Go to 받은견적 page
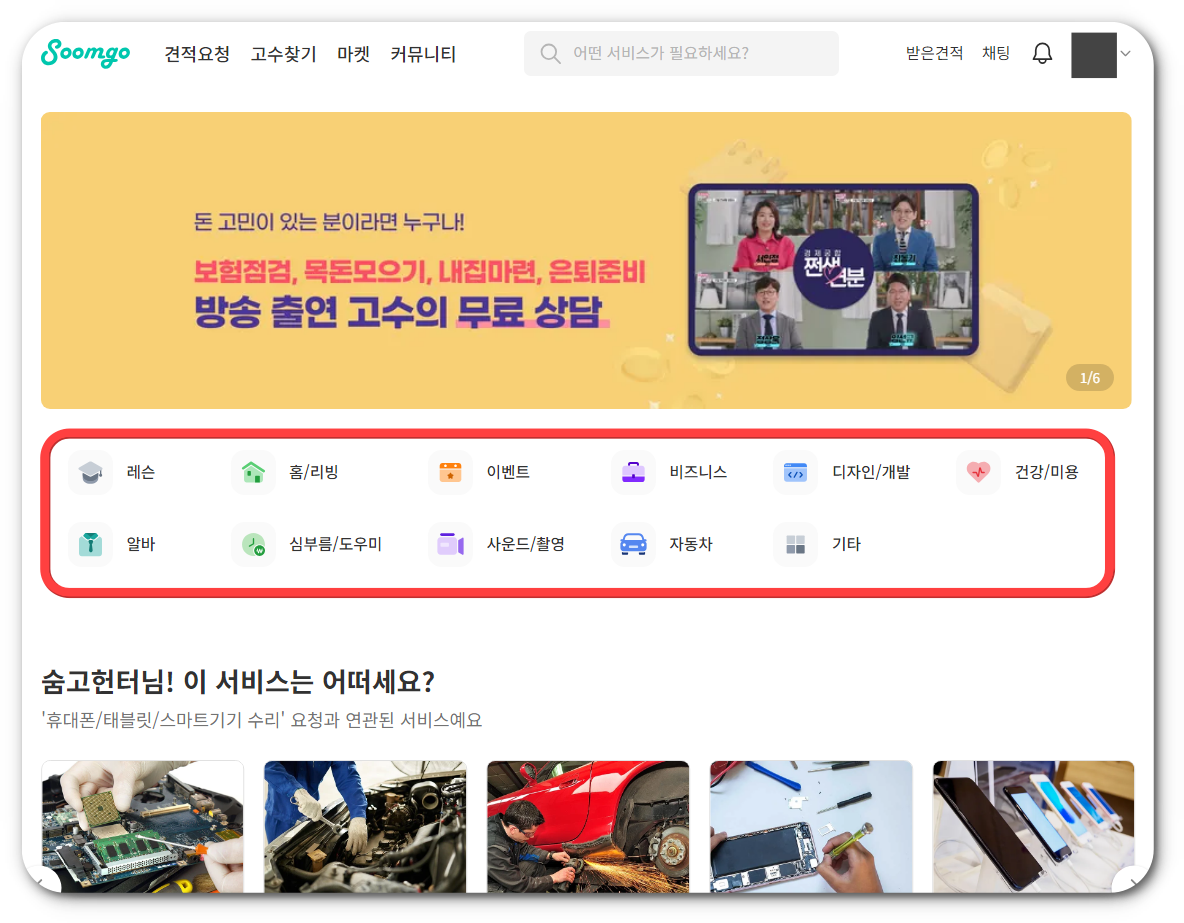 [x=934, y=55]
